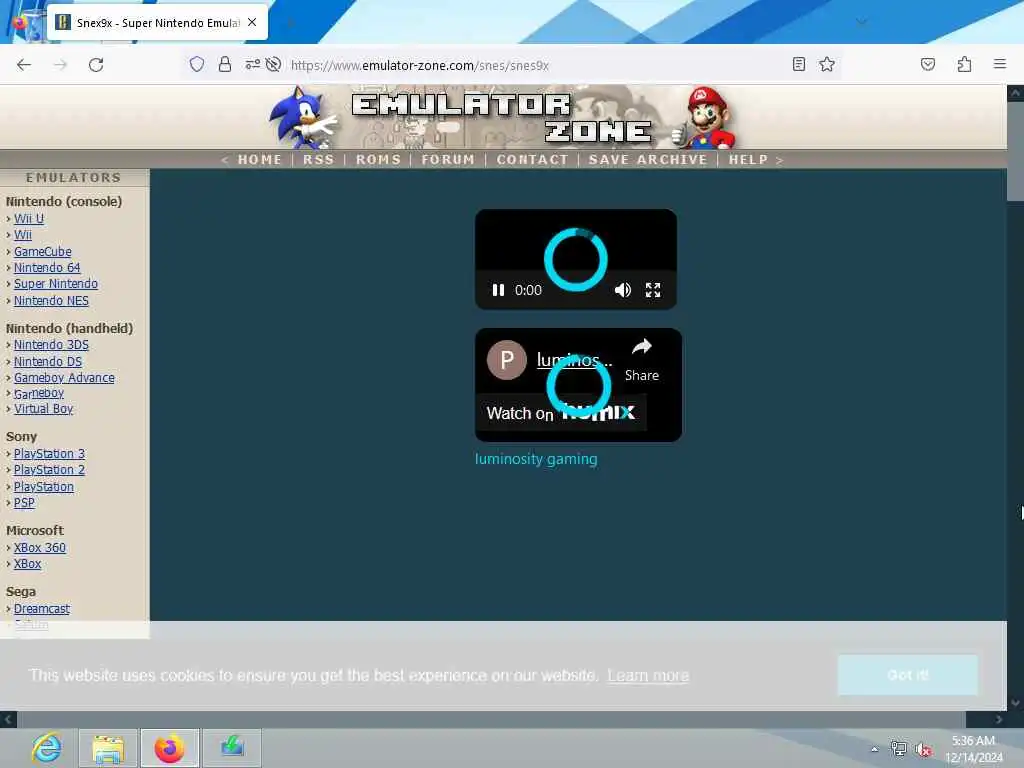The image size is (1024, 768).
Task: Click the Emulator Zone header logo
Action: (x=503, y=118)
